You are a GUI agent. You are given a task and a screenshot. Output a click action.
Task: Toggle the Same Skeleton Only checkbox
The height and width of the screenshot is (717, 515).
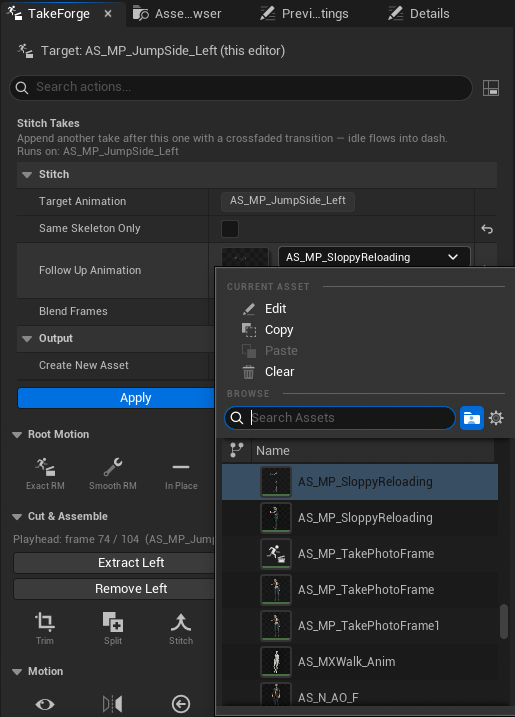[x=230, y=229]
